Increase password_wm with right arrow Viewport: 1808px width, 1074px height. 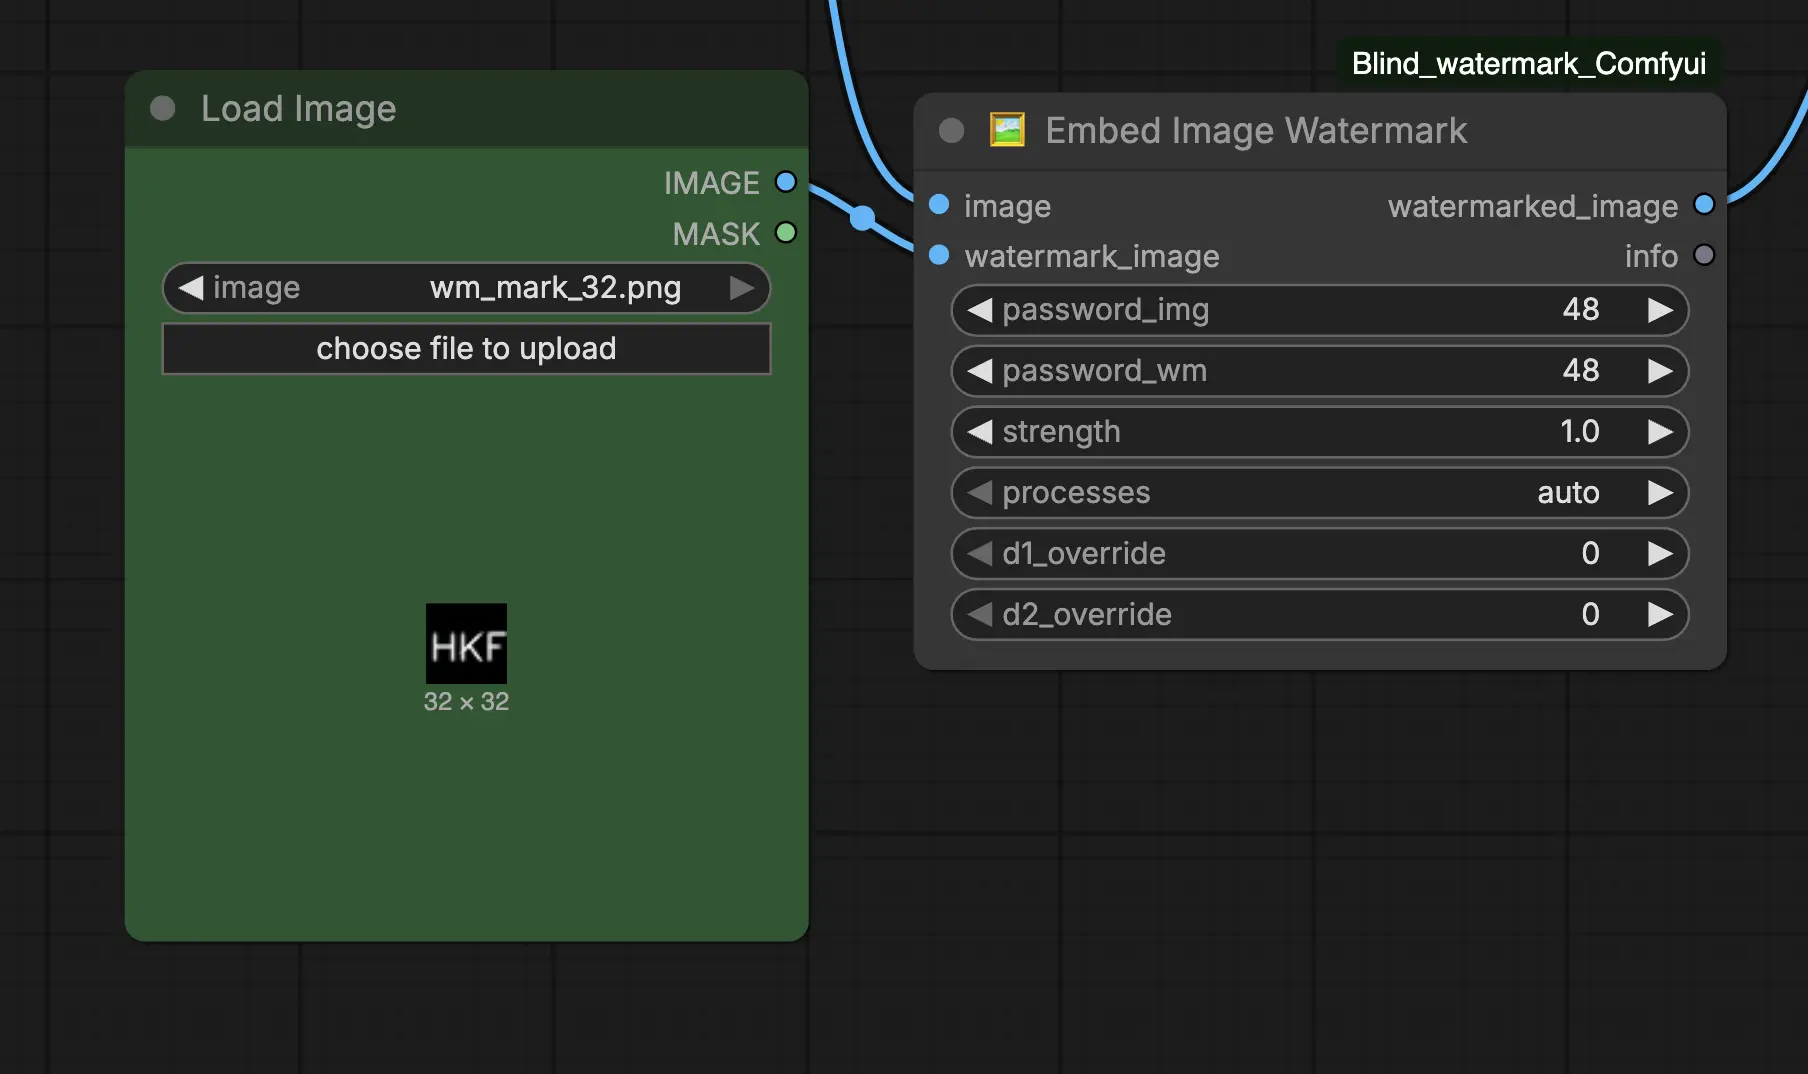click(x=1660, y=371)
